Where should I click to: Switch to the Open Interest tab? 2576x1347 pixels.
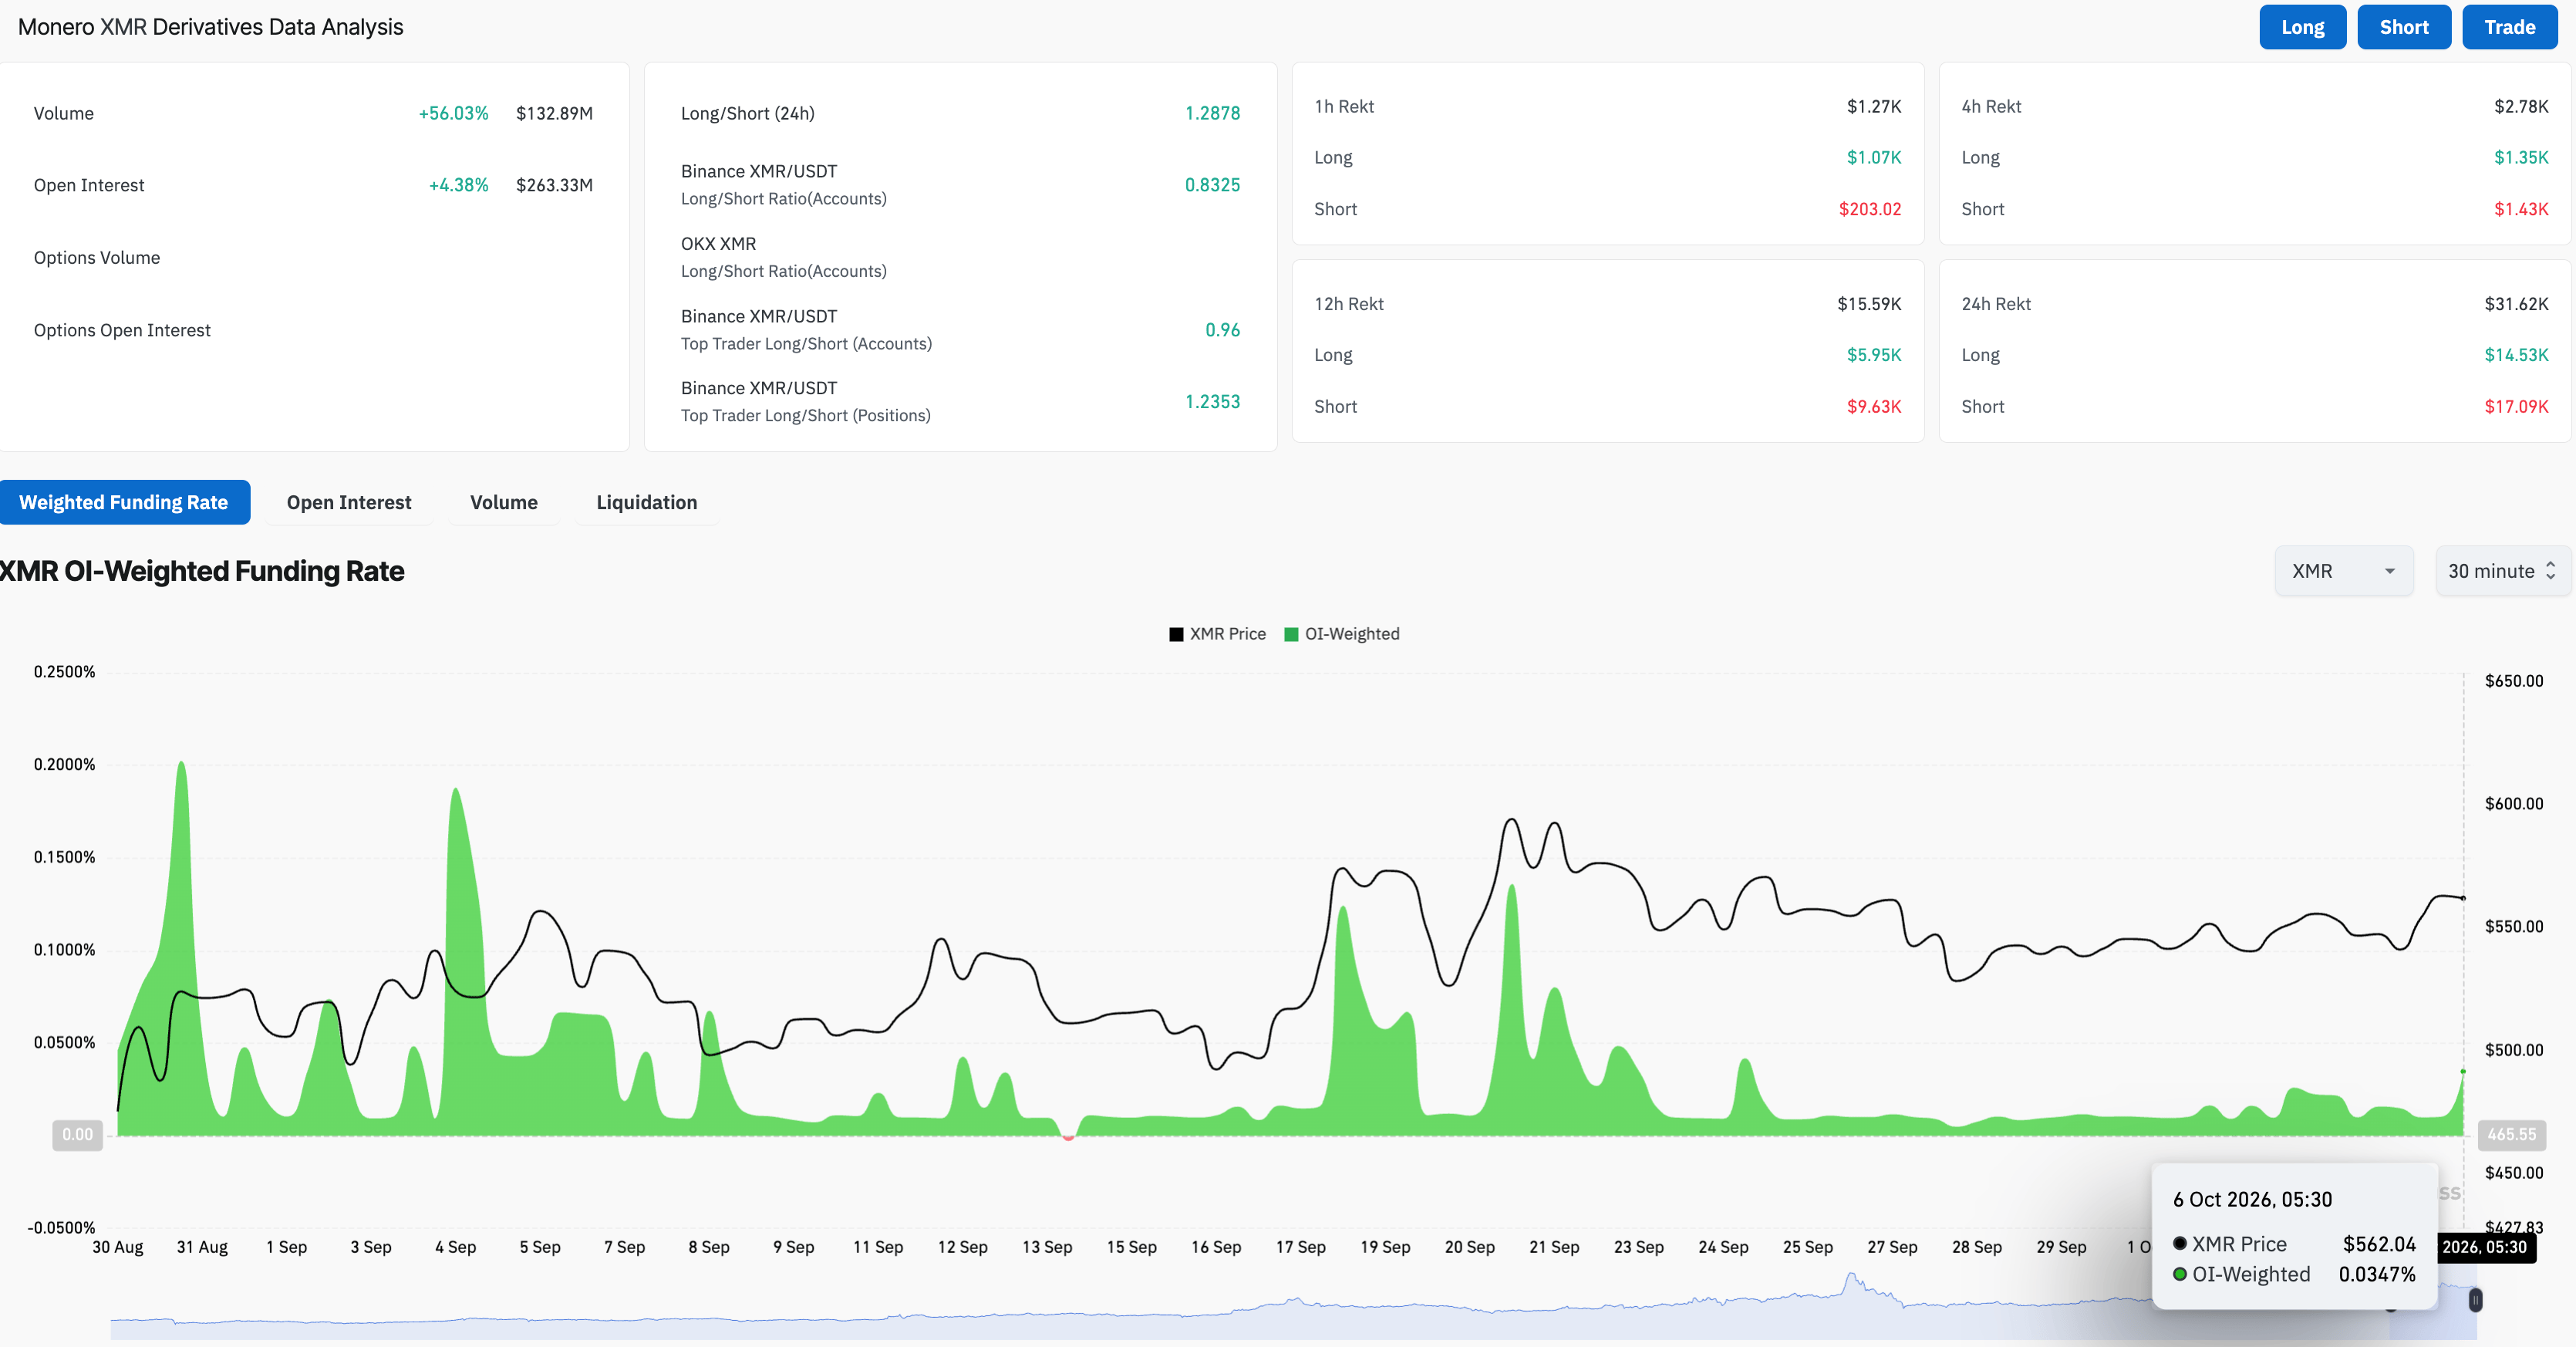(349, 502)
